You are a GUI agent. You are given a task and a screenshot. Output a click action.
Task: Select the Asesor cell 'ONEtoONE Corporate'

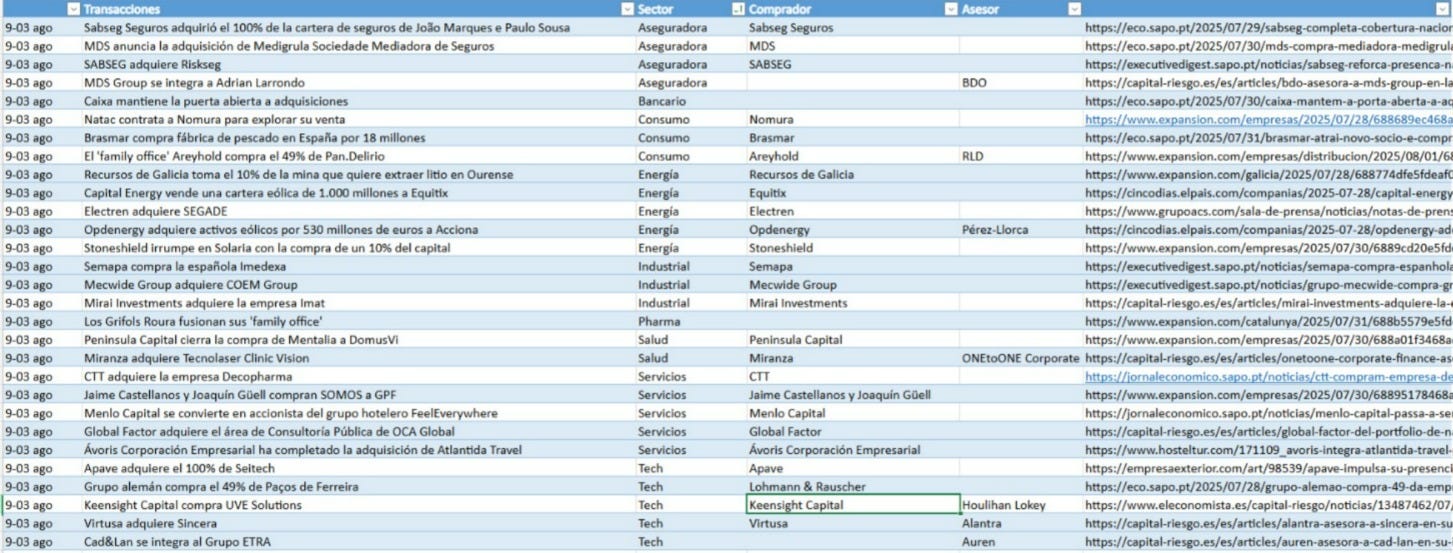click(1021, 358)
